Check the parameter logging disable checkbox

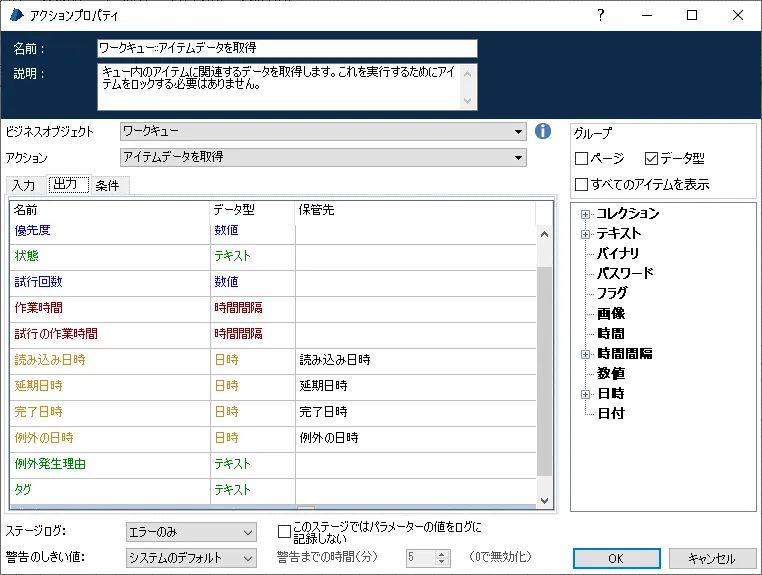click(x=285, y=532)
